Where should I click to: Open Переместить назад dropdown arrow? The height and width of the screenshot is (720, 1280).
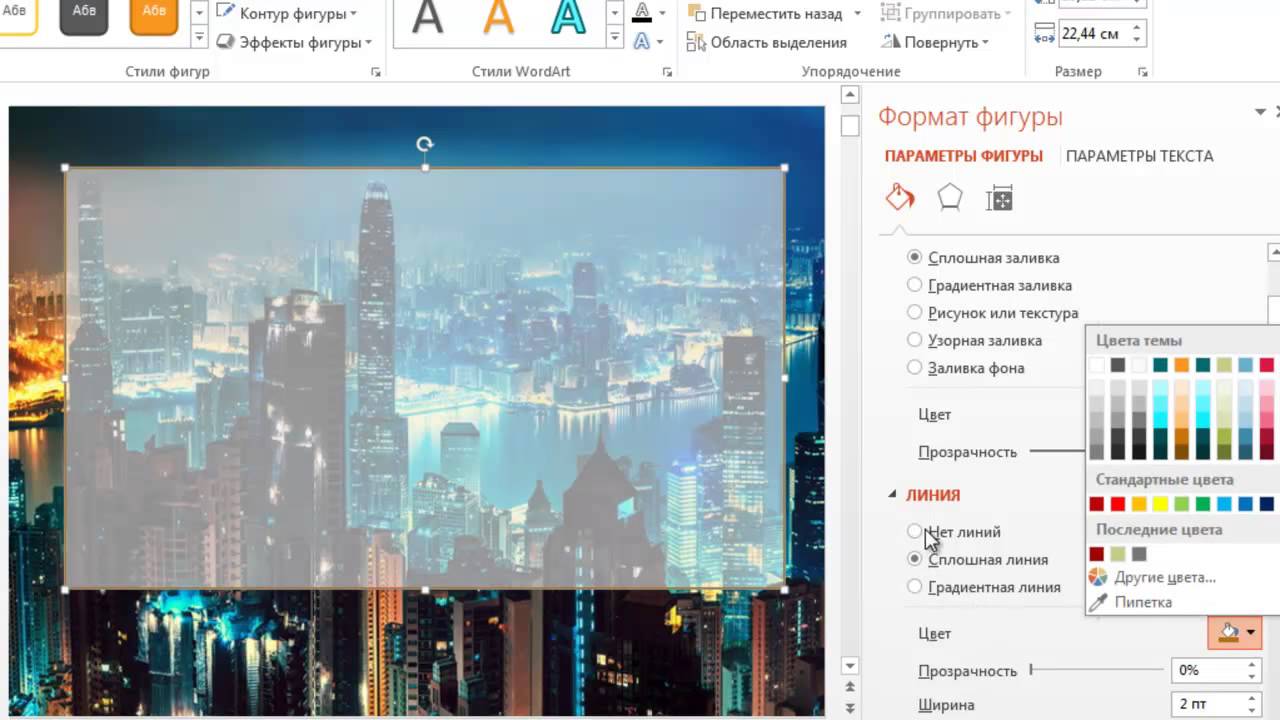857,14
